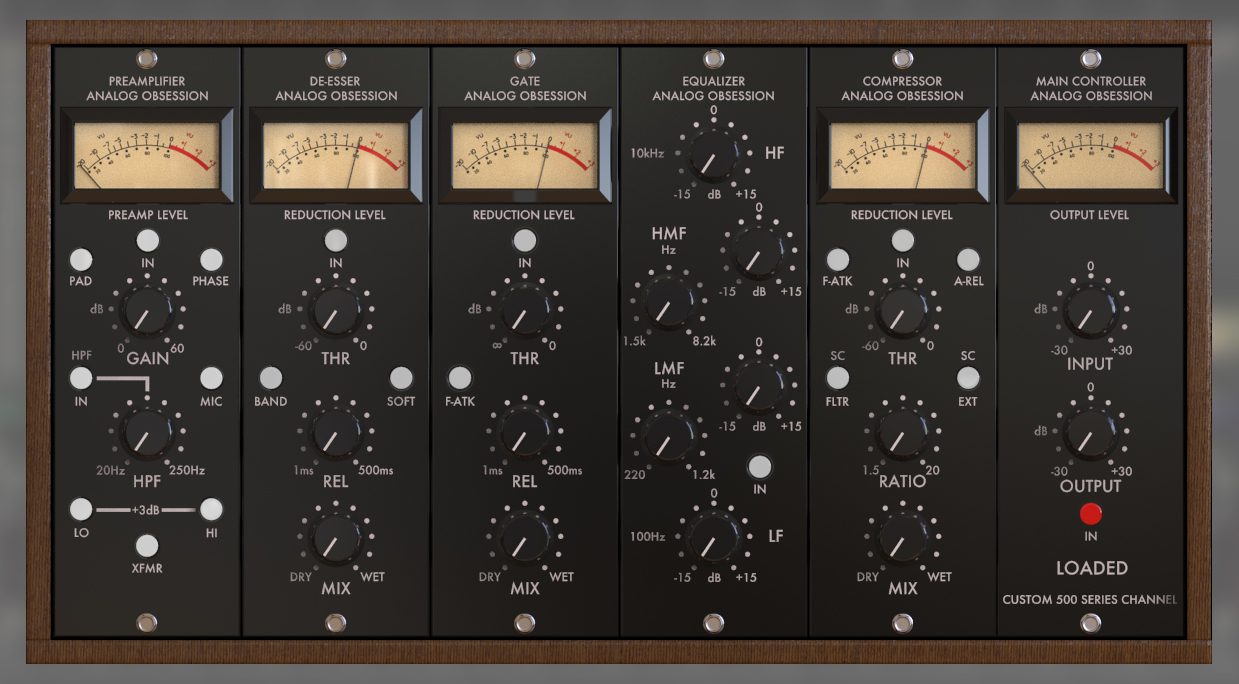Enable the preamp HPF IN button
Image resolution: width=1239 pixels, height=684 pixels.
tap(81, 378)
